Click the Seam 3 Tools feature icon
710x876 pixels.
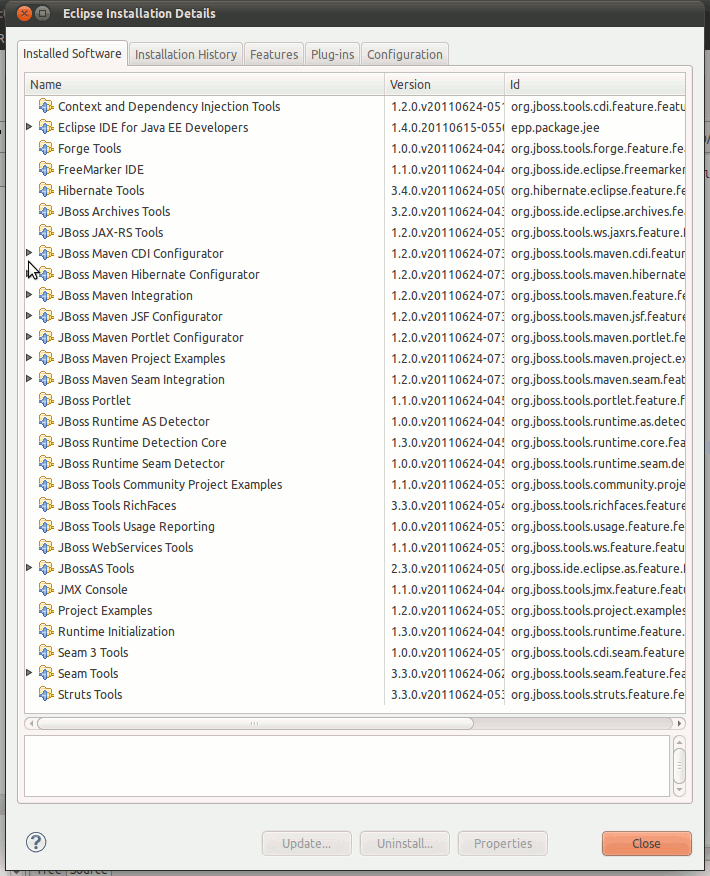(x=46, y=652)
